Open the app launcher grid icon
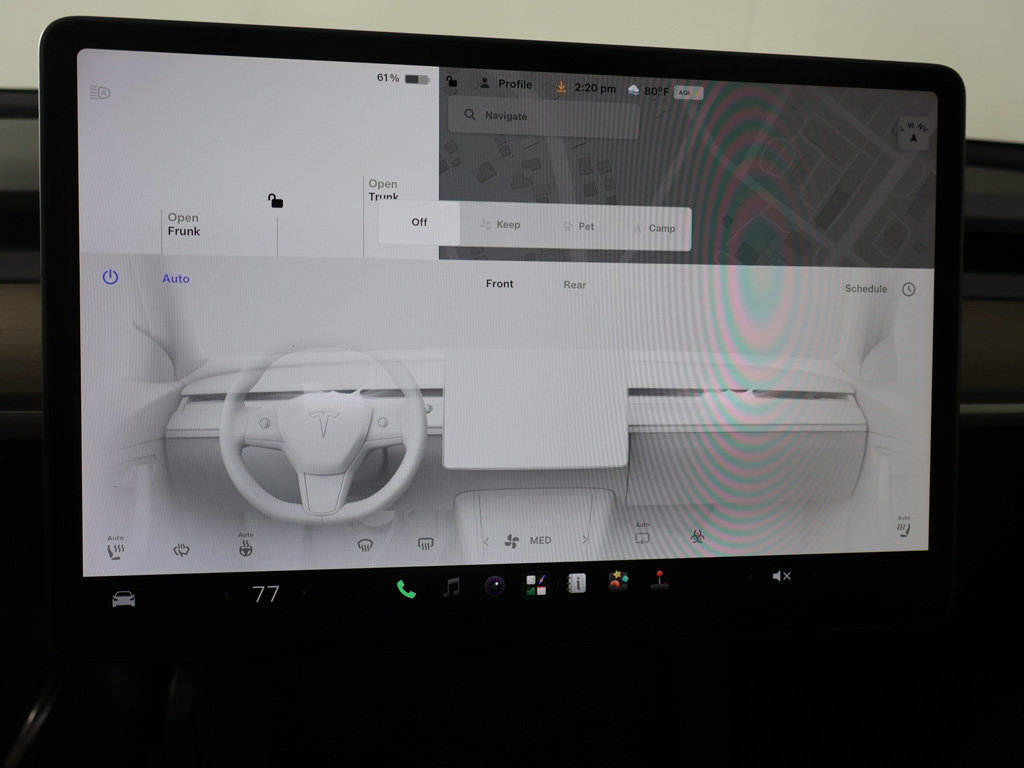 [536, 584]
